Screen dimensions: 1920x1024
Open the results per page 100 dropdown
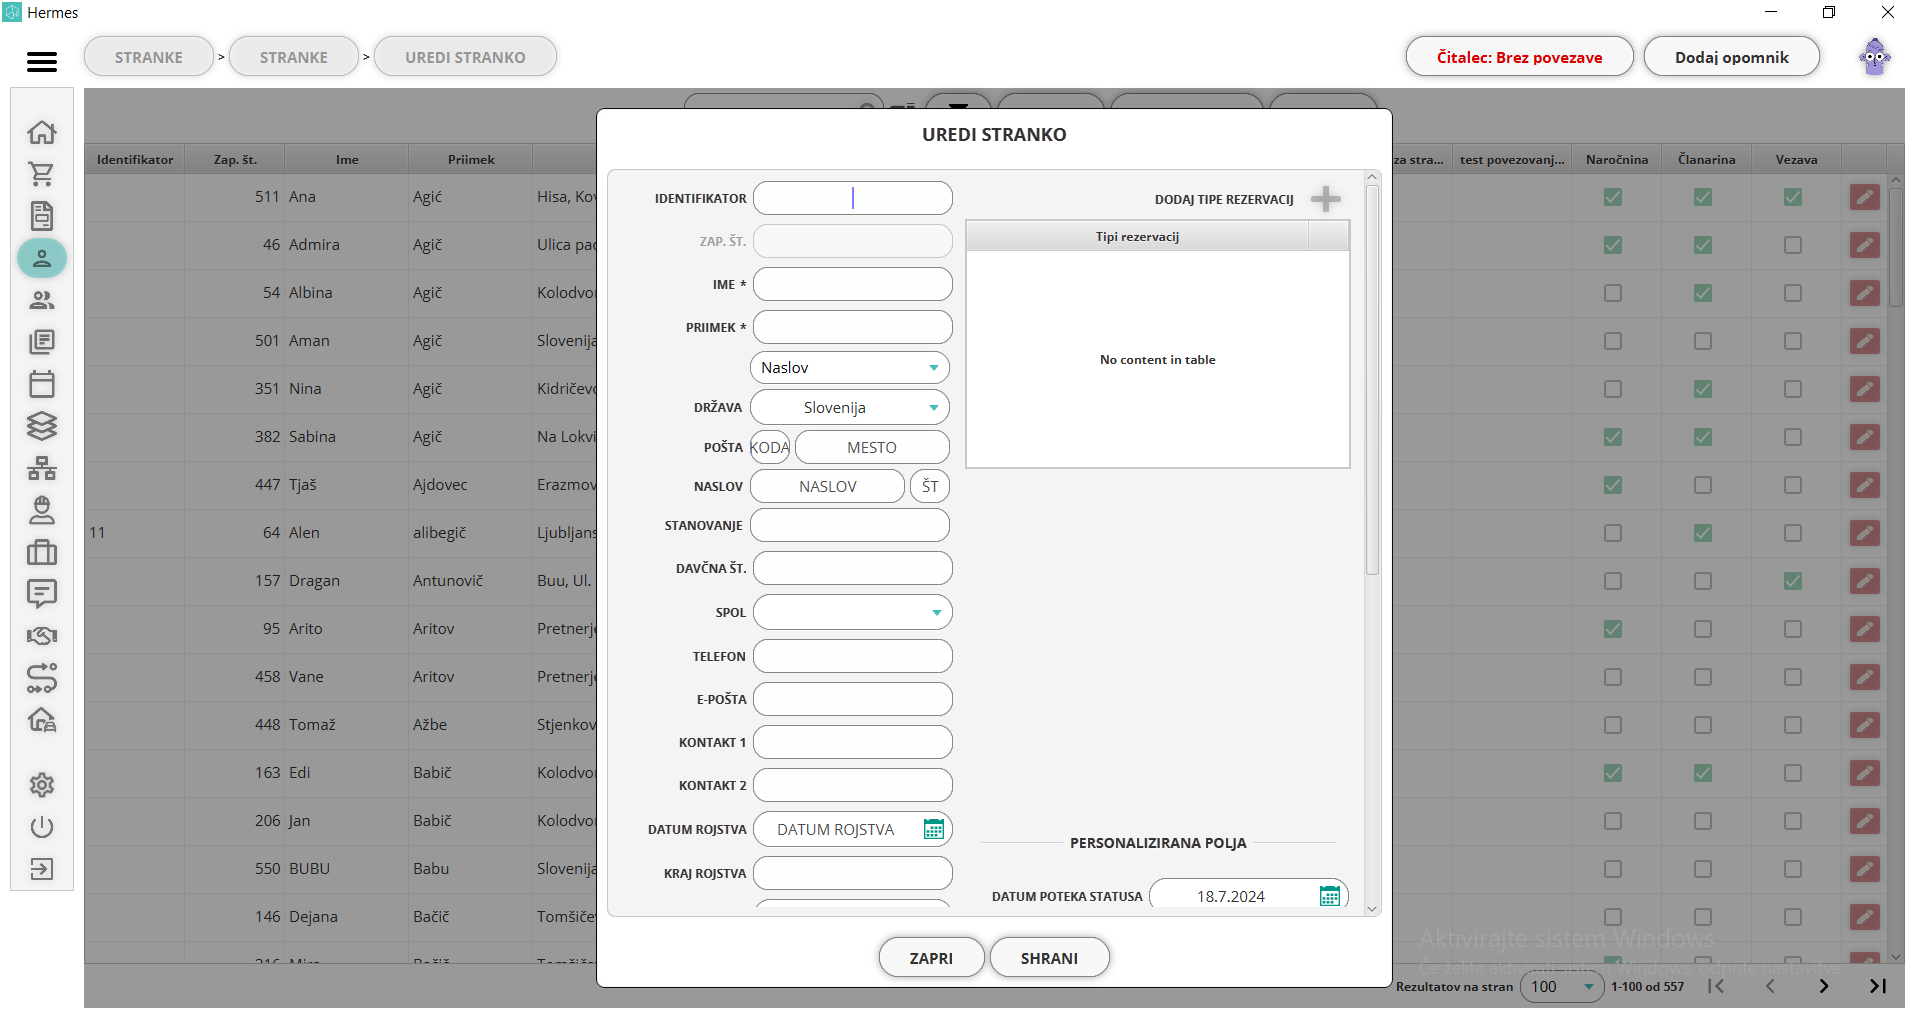tap(1562, 987)
